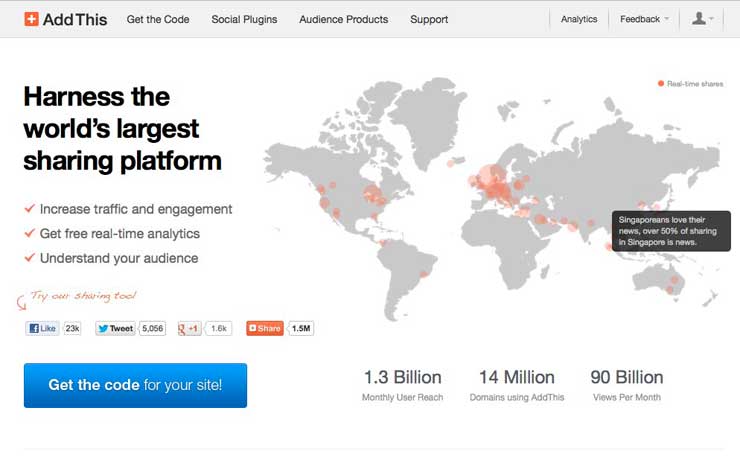This screenshot has width=740, height=469.
Task: Click the 23k Facebook like count
Action: [72, 328]
